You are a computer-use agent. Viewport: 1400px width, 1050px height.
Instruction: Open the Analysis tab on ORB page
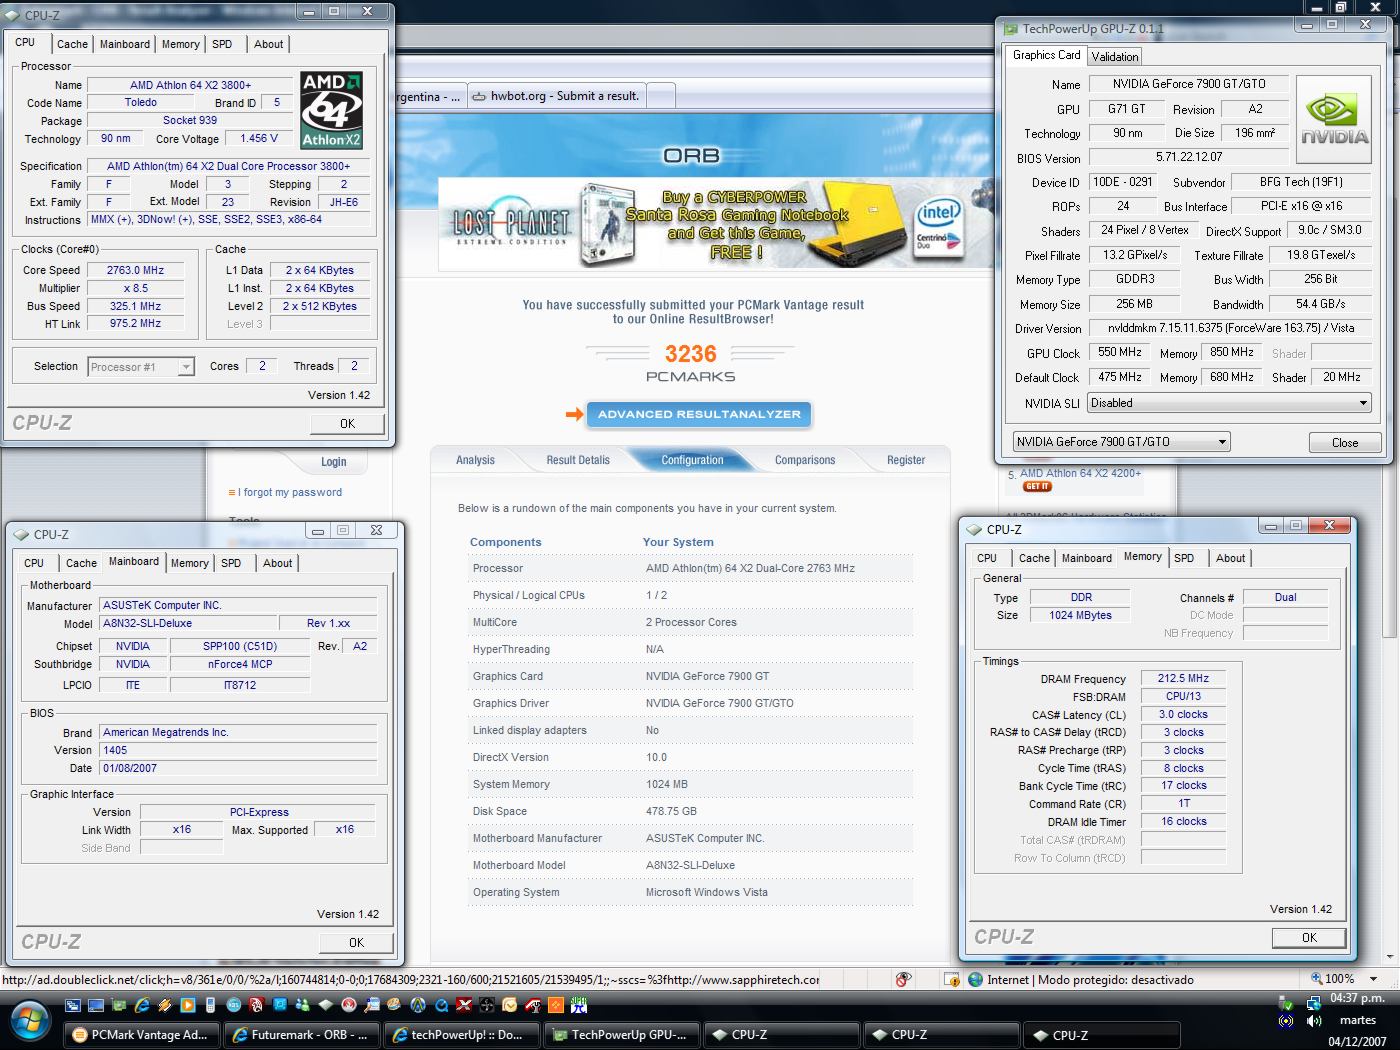click(475, 460)
